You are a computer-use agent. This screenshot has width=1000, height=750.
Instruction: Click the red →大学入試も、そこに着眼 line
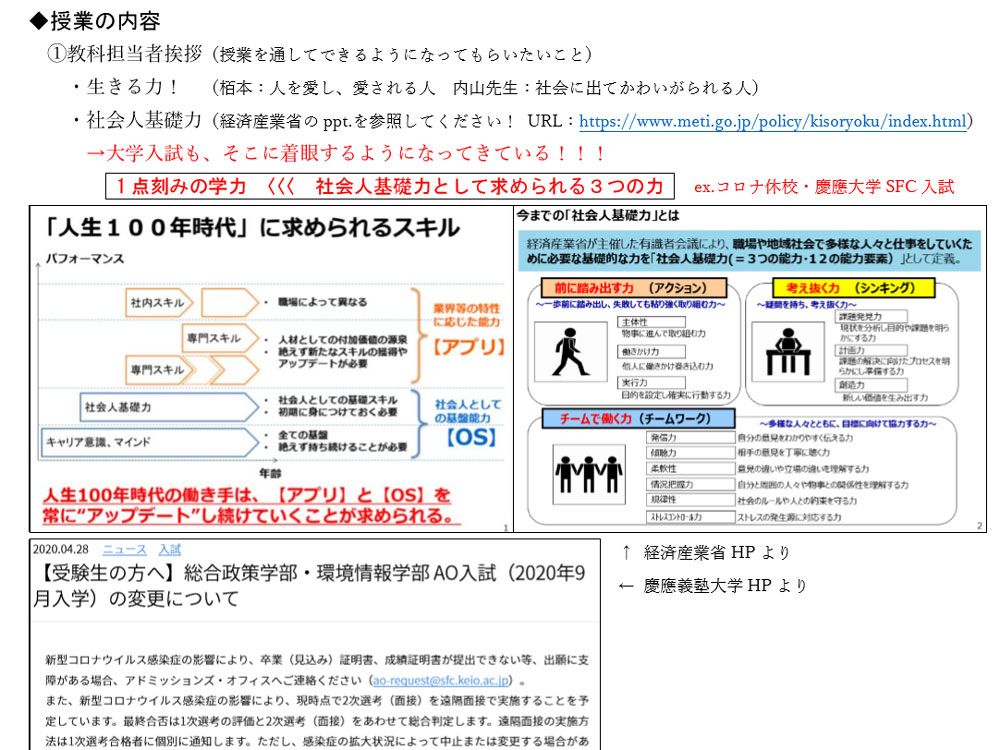click(346, 153)
